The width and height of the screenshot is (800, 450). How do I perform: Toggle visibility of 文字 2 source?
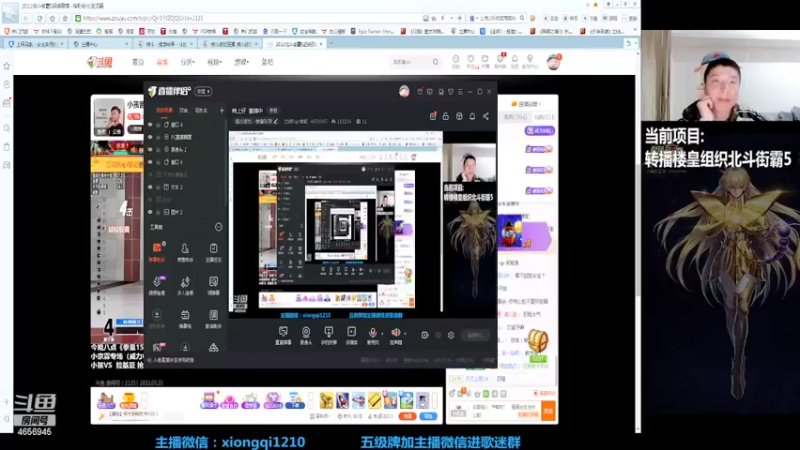(150, 187)
